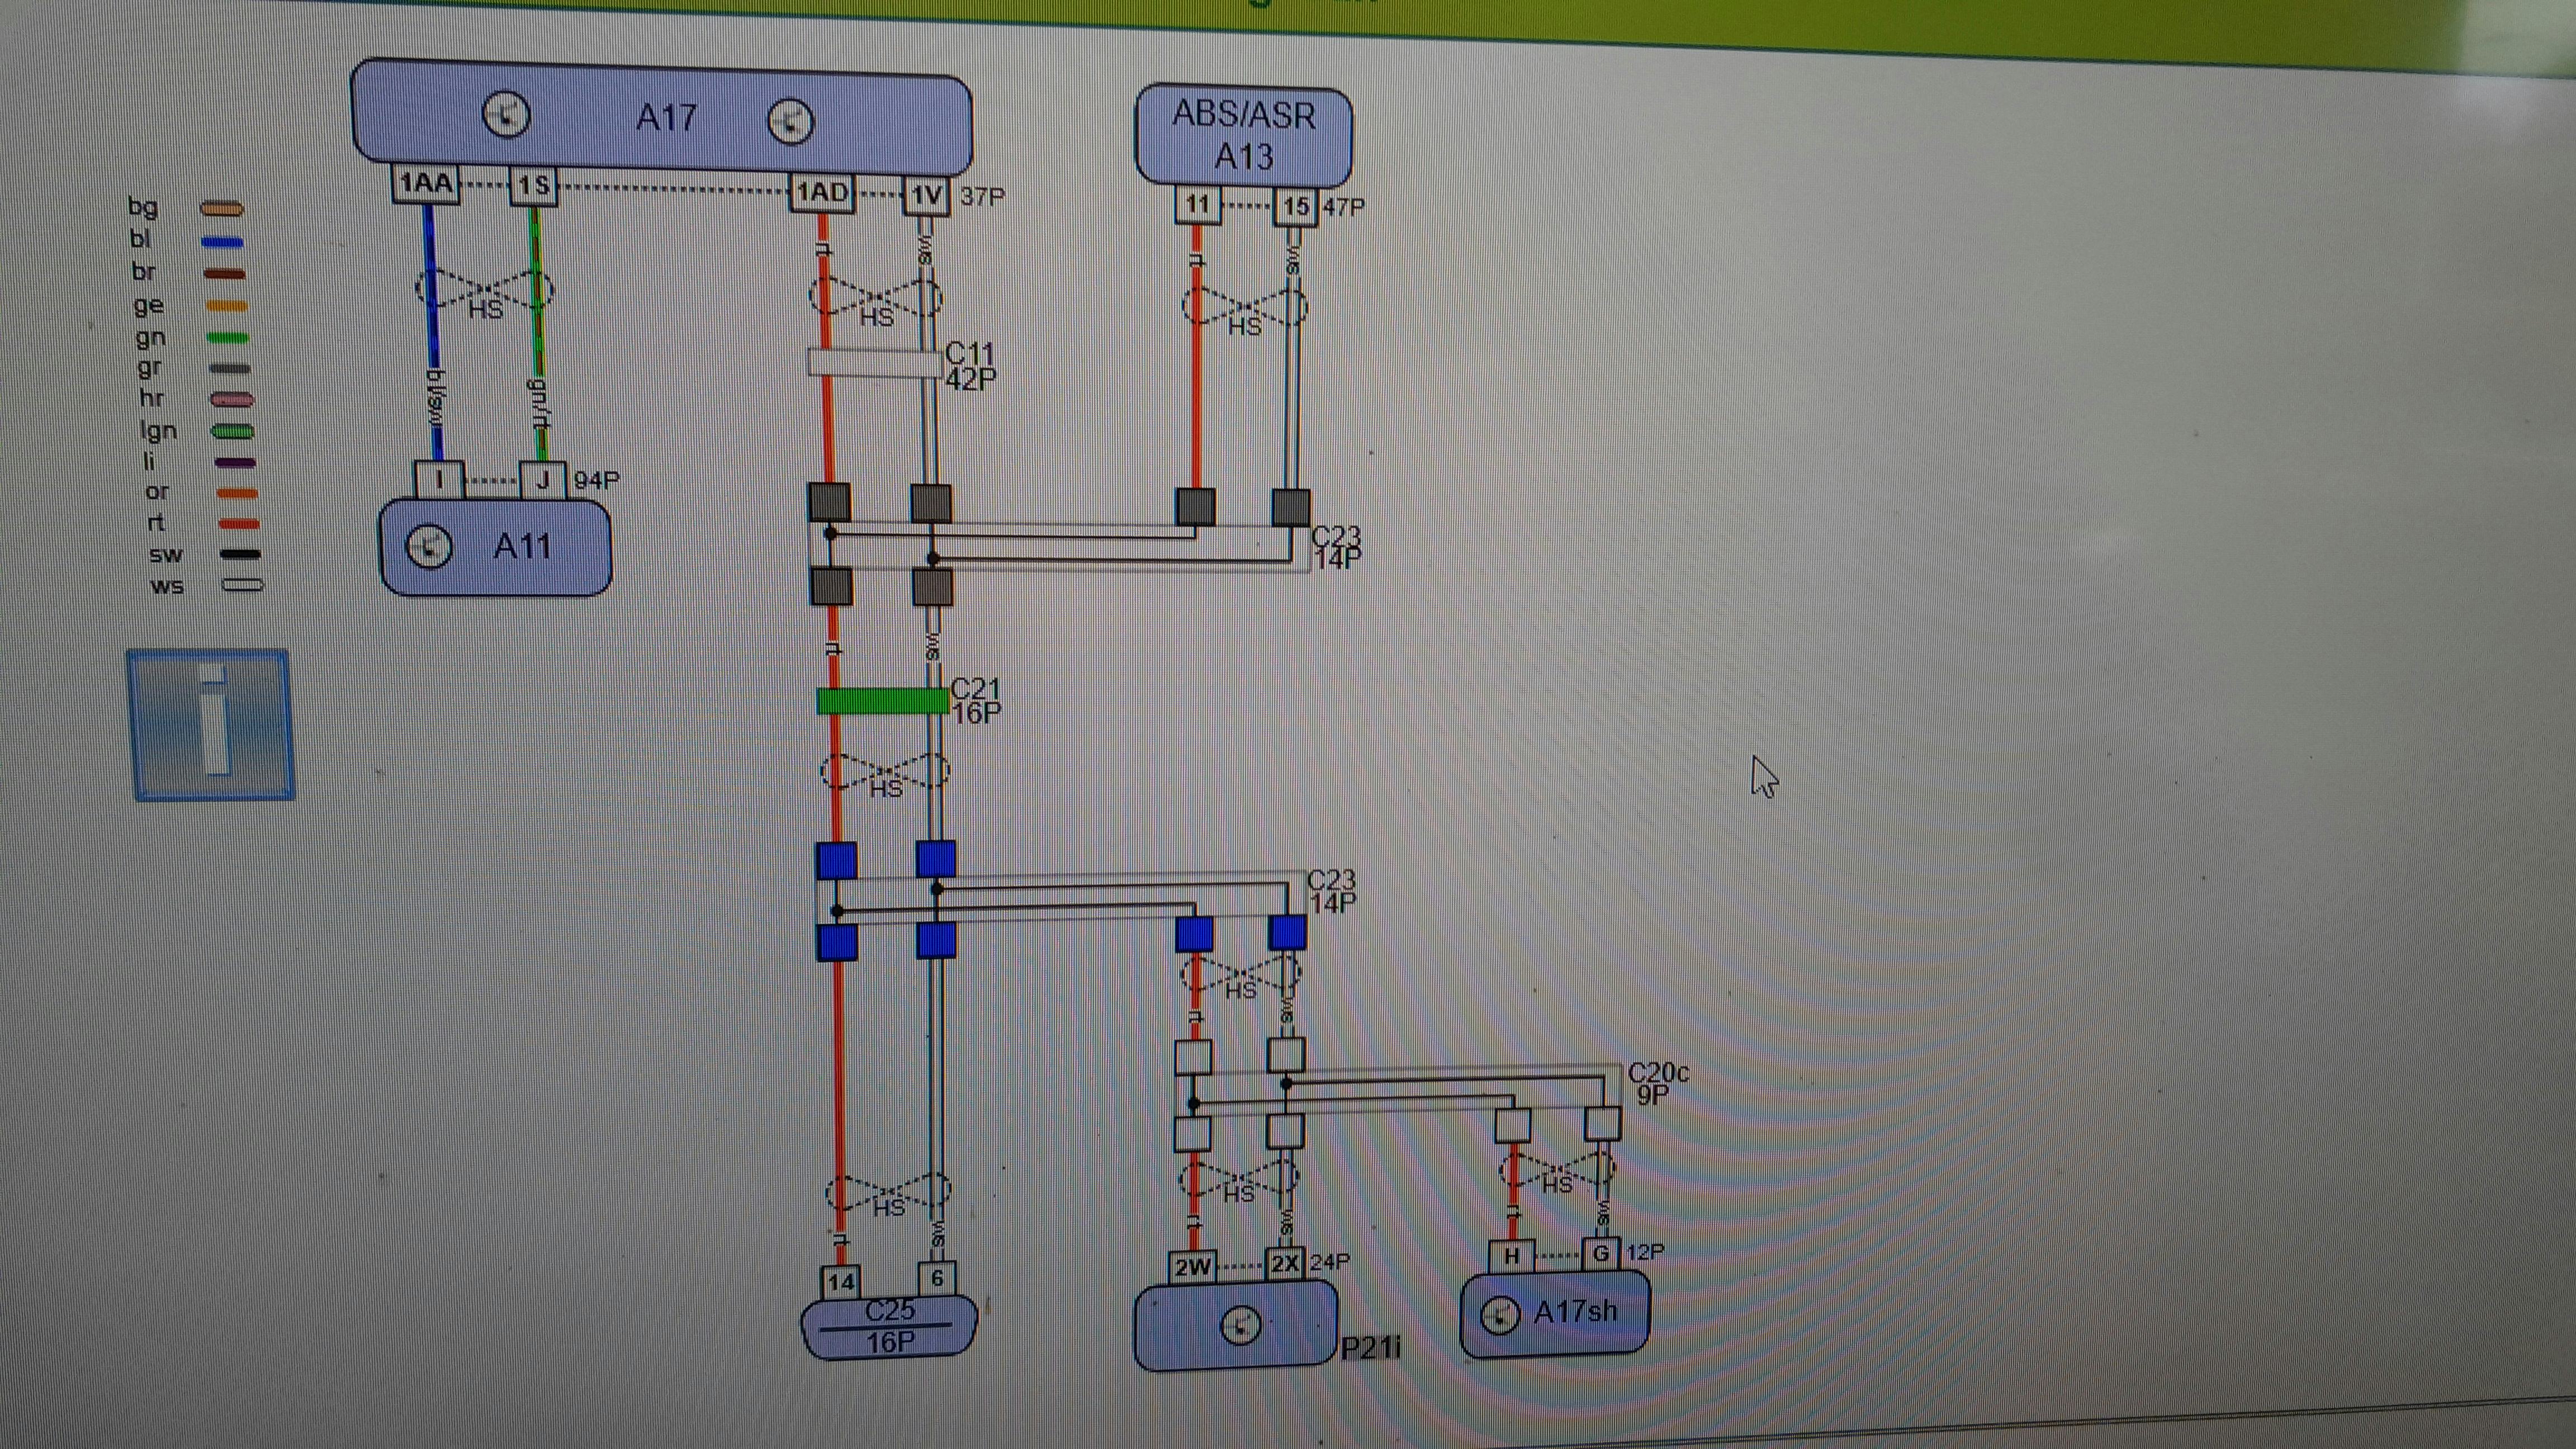Viewport: 2576px width, 1449px height.
Task: Click right clock icon in A17 module
Action: coord(790,122)
